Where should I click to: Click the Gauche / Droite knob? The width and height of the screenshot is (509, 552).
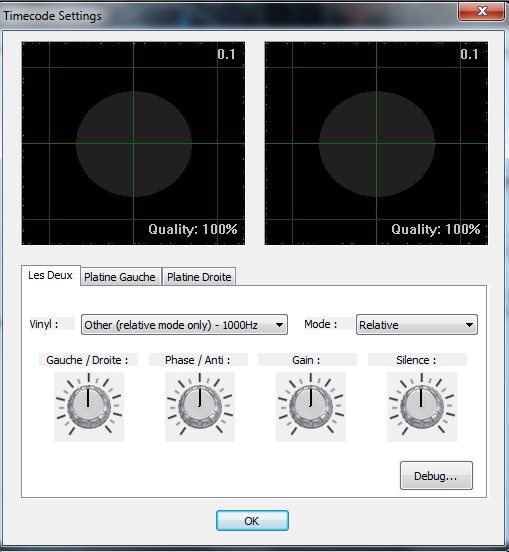point(89,407)
